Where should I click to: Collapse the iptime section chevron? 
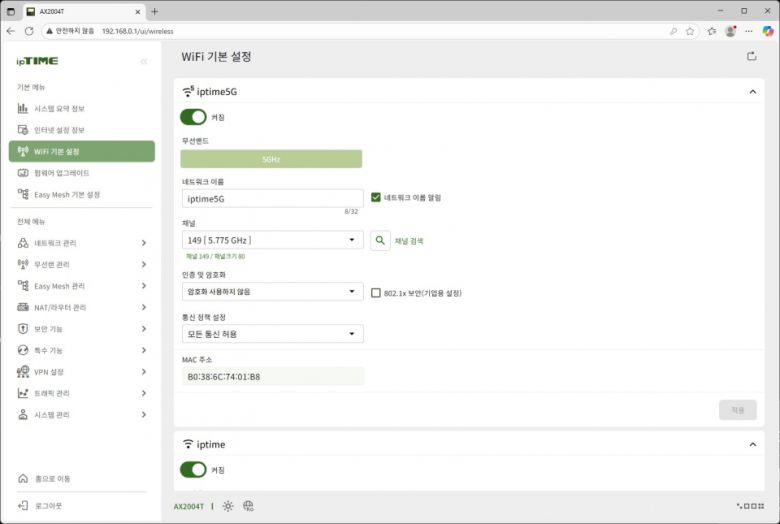[753, 444]
